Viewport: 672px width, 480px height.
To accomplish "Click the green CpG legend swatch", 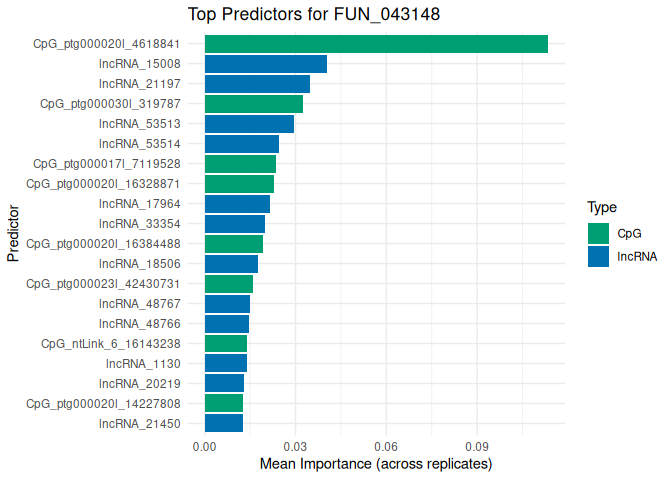I will 598,233.
